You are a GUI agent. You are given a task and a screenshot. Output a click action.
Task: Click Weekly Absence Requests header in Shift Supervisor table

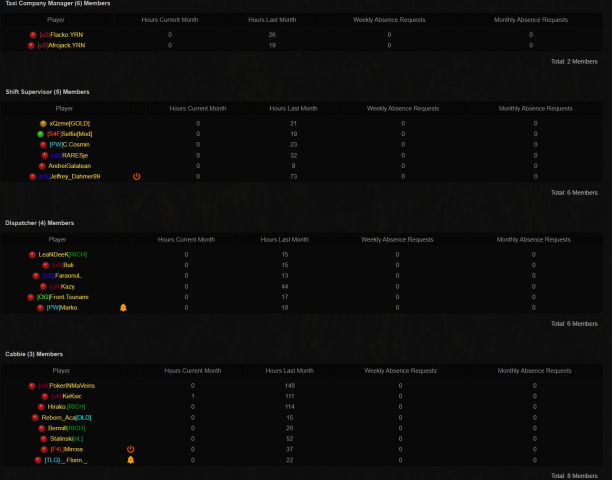403,108
